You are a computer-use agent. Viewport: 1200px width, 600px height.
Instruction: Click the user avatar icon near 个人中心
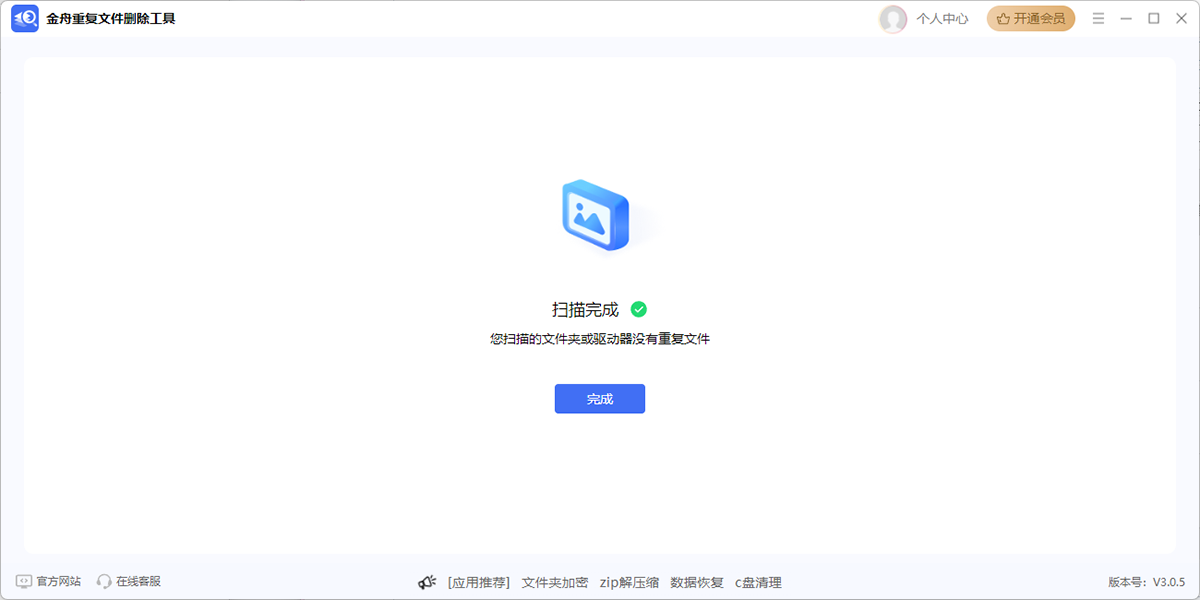click(x=893, y=18)
